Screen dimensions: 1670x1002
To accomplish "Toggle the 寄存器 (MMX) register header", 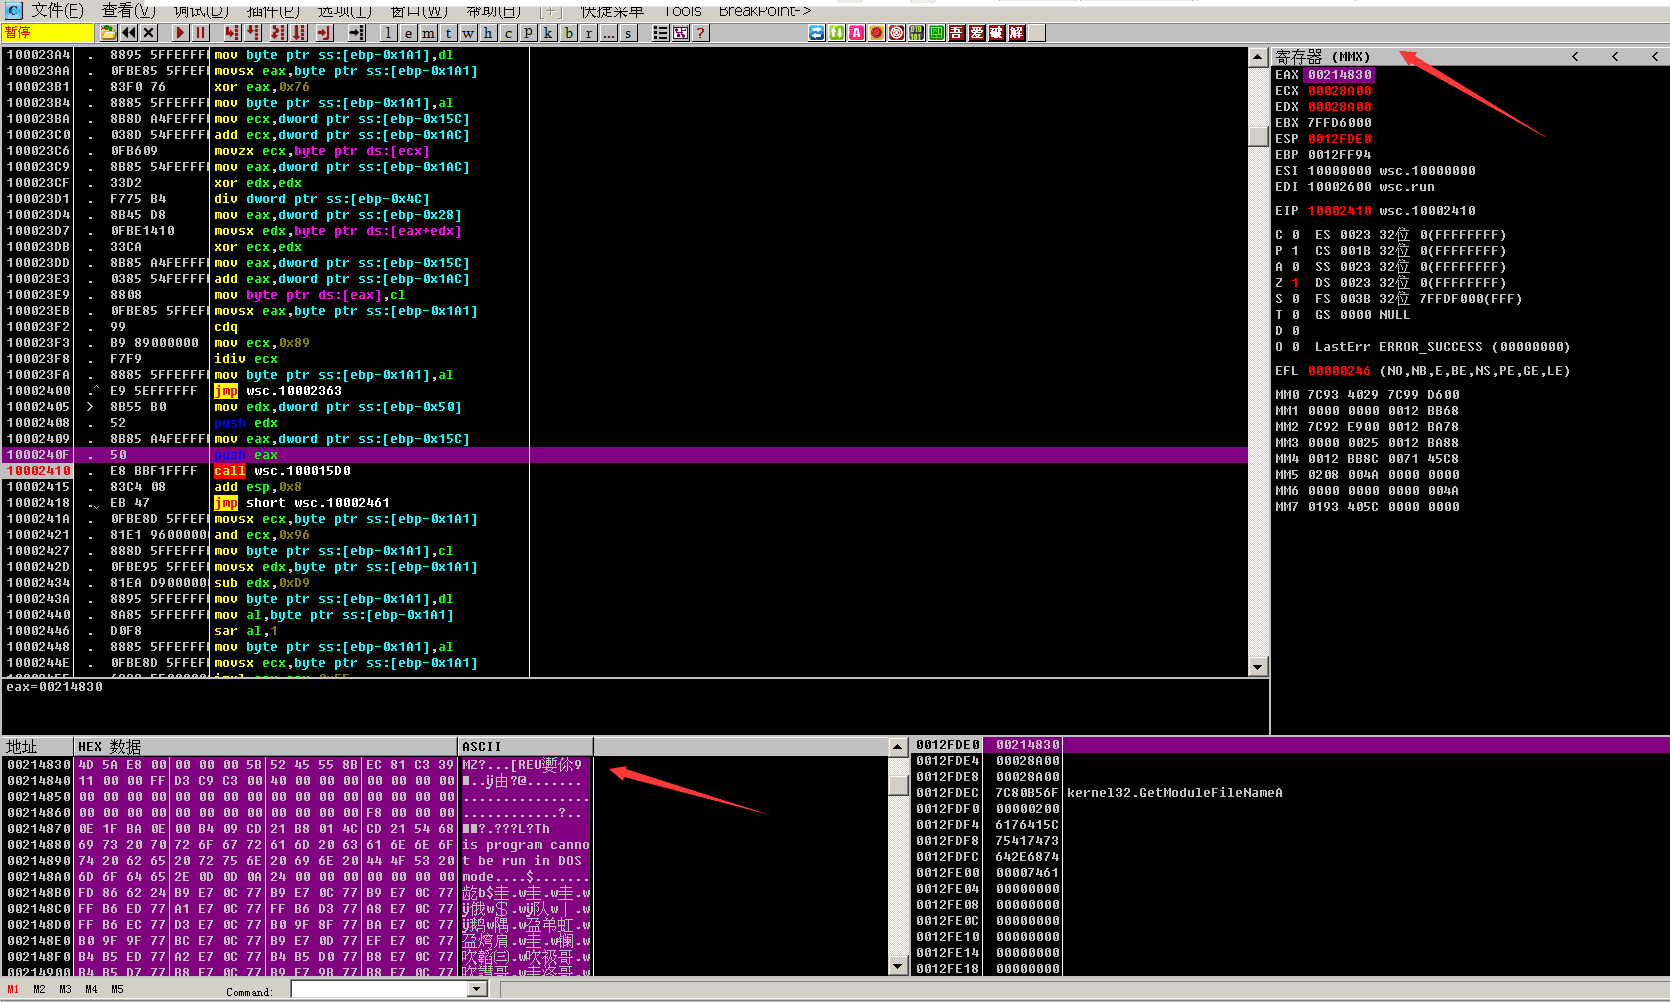I will click(x=1322, y=57).
